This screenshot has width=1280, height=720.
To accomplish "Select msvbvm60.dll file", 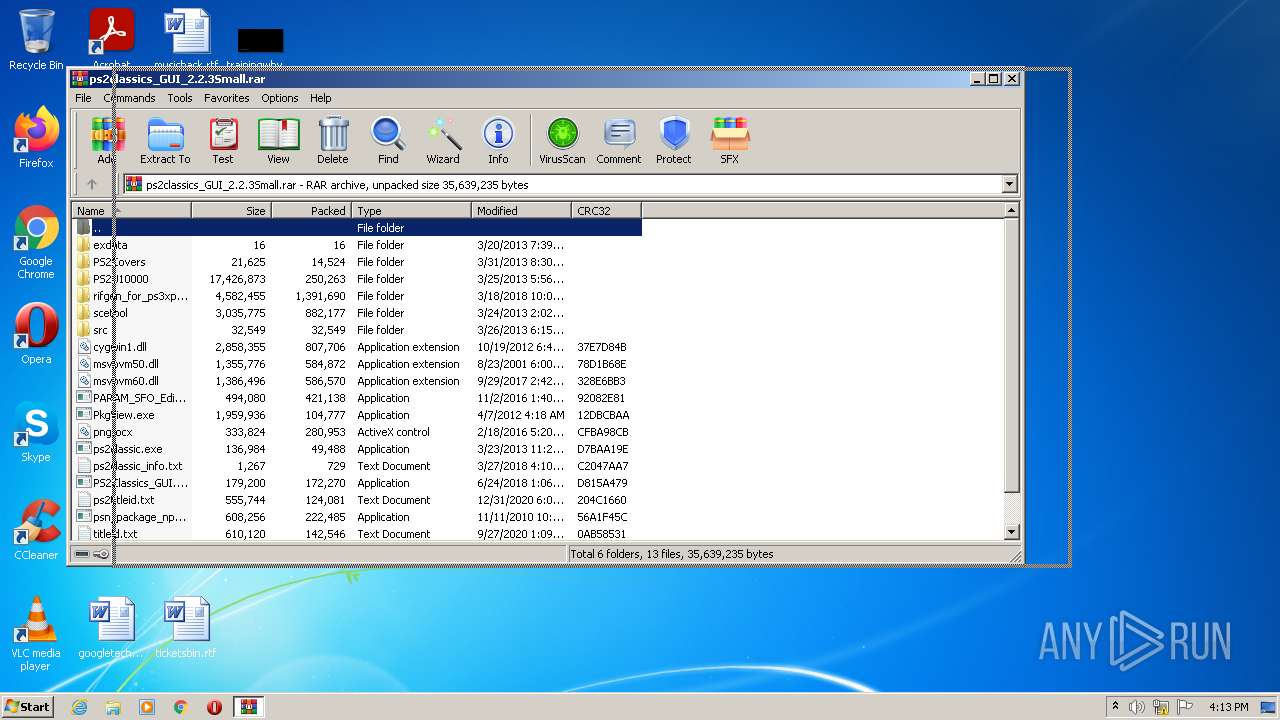I will pos(357,381).
